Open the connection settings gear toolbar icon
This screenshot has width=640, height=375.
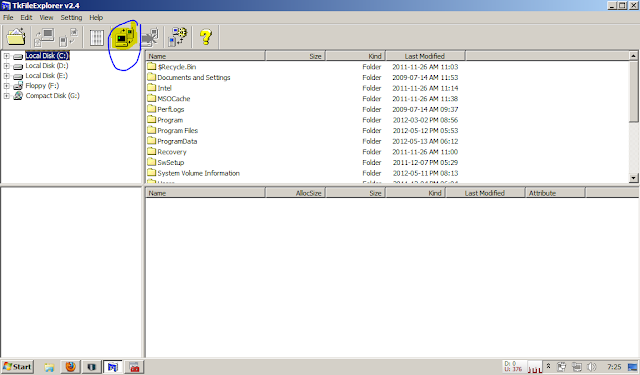(178, 37)
